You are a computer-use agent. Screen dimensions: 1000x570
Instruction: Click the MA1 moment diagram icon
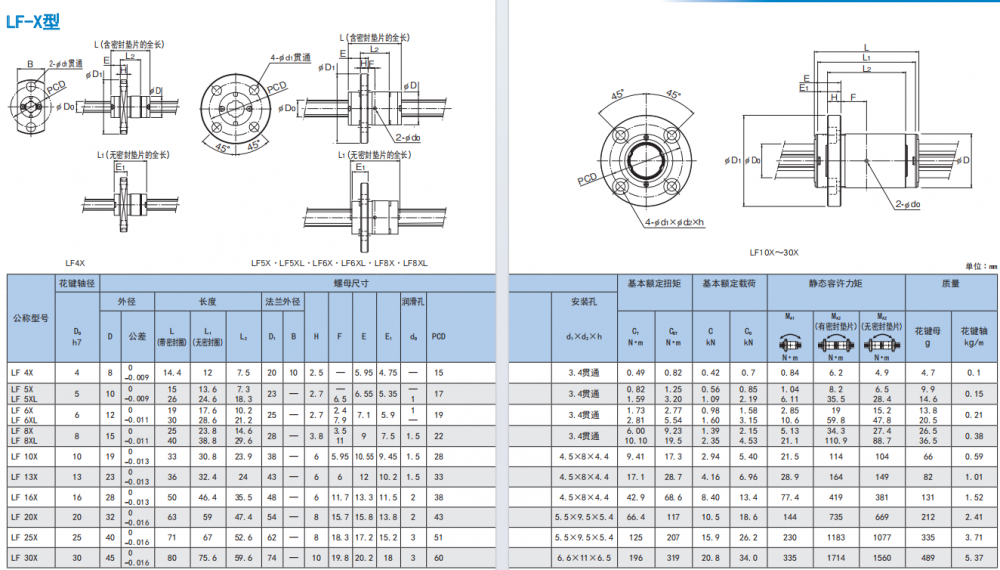[789, 344]
